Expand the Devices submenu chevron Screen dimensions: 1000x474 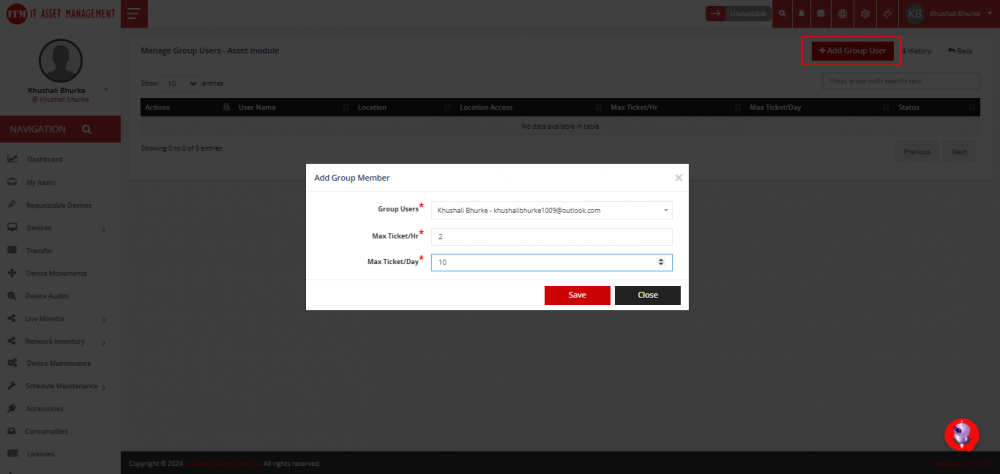pos(103,229)
